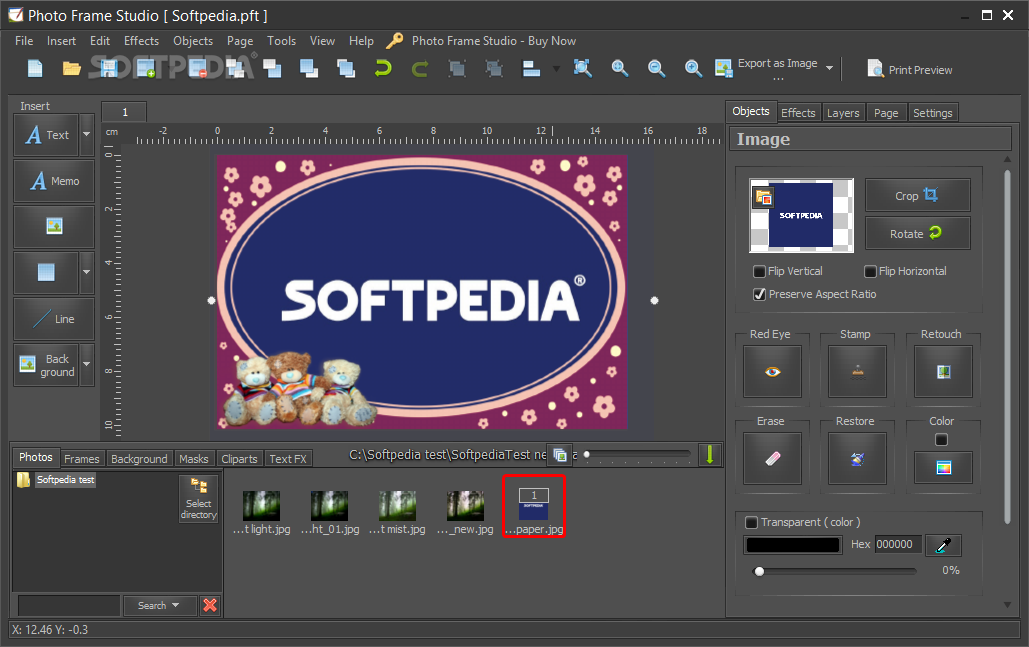Click the insert image icon in Insert panel

tap(54, 226)
